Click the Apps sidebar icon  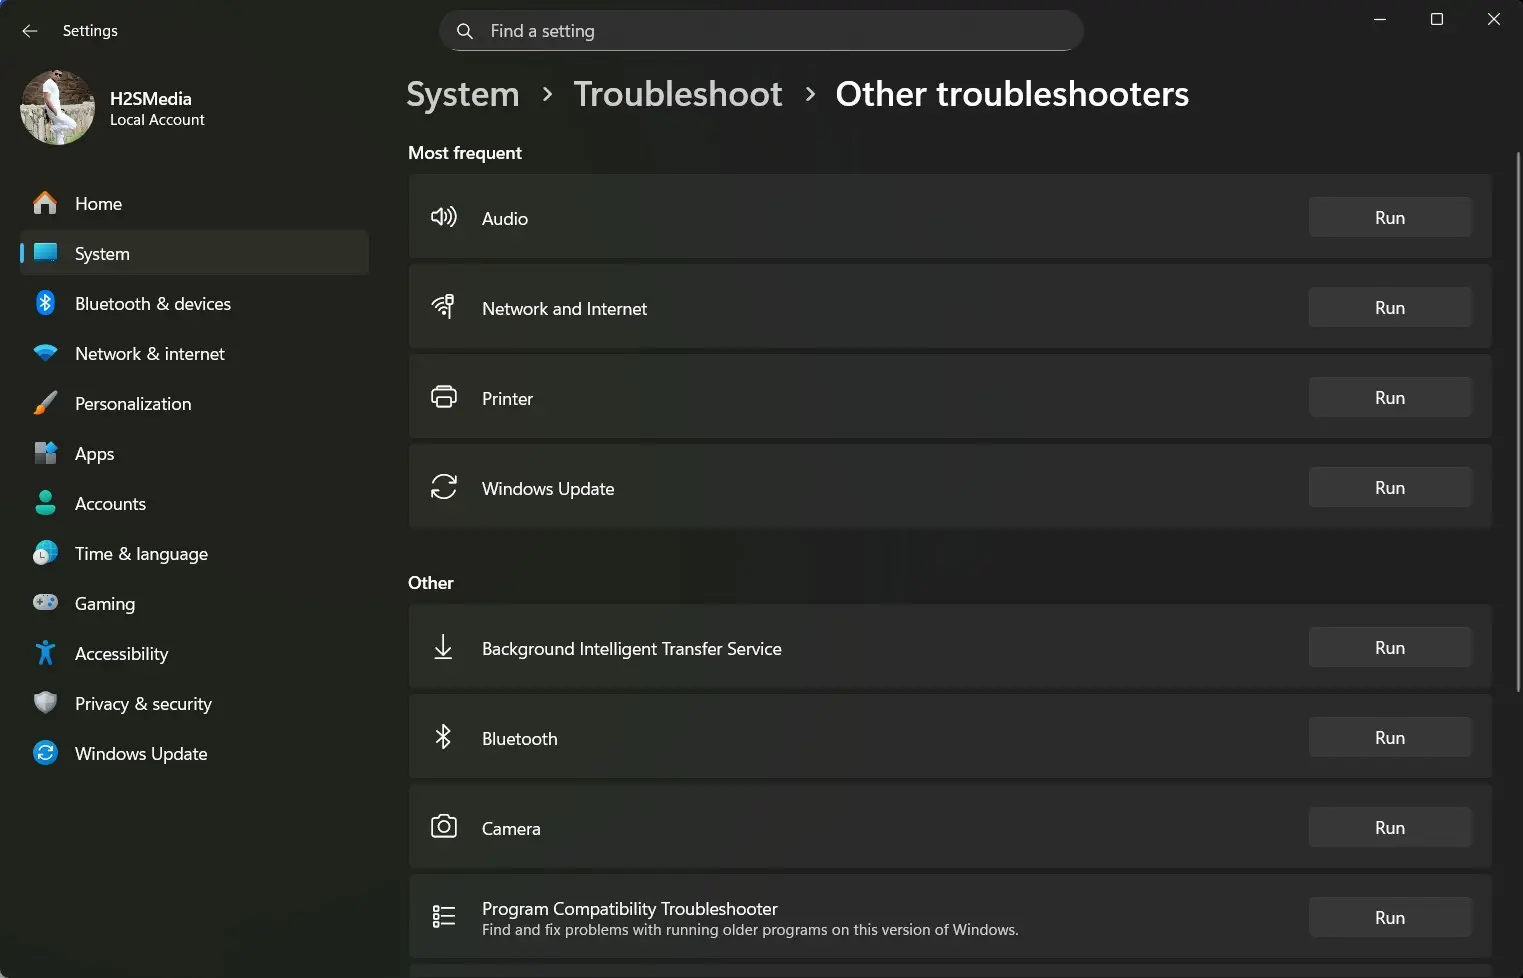tap(45, 453)
